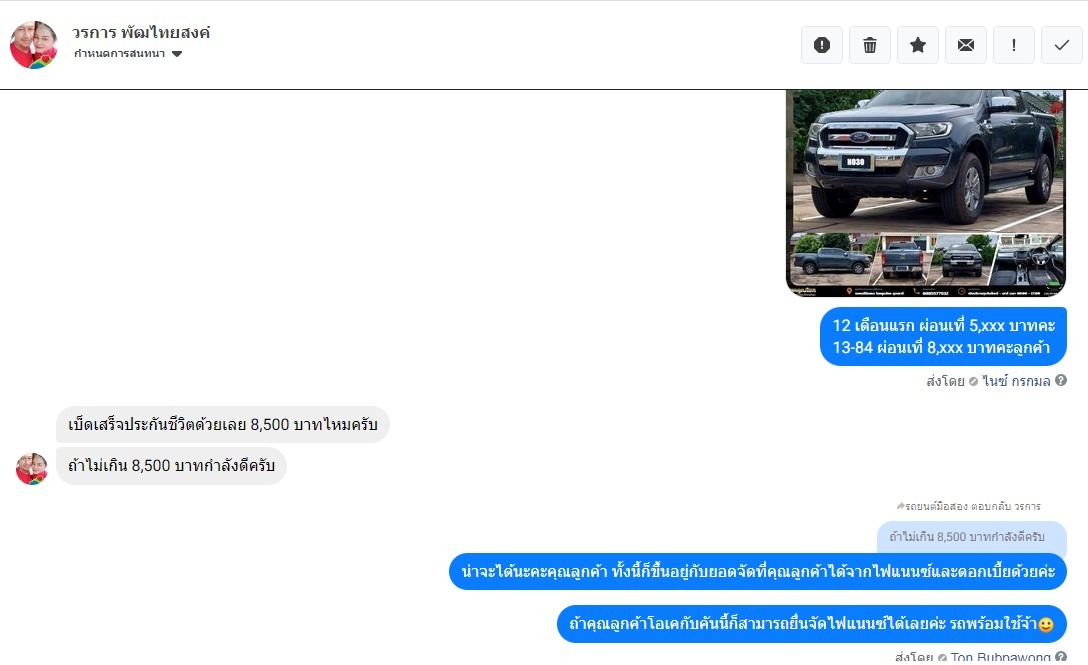This screenshot has height=665, width=1088.
Task: Star this conversation as followed up
Action: tap(917, 45)
